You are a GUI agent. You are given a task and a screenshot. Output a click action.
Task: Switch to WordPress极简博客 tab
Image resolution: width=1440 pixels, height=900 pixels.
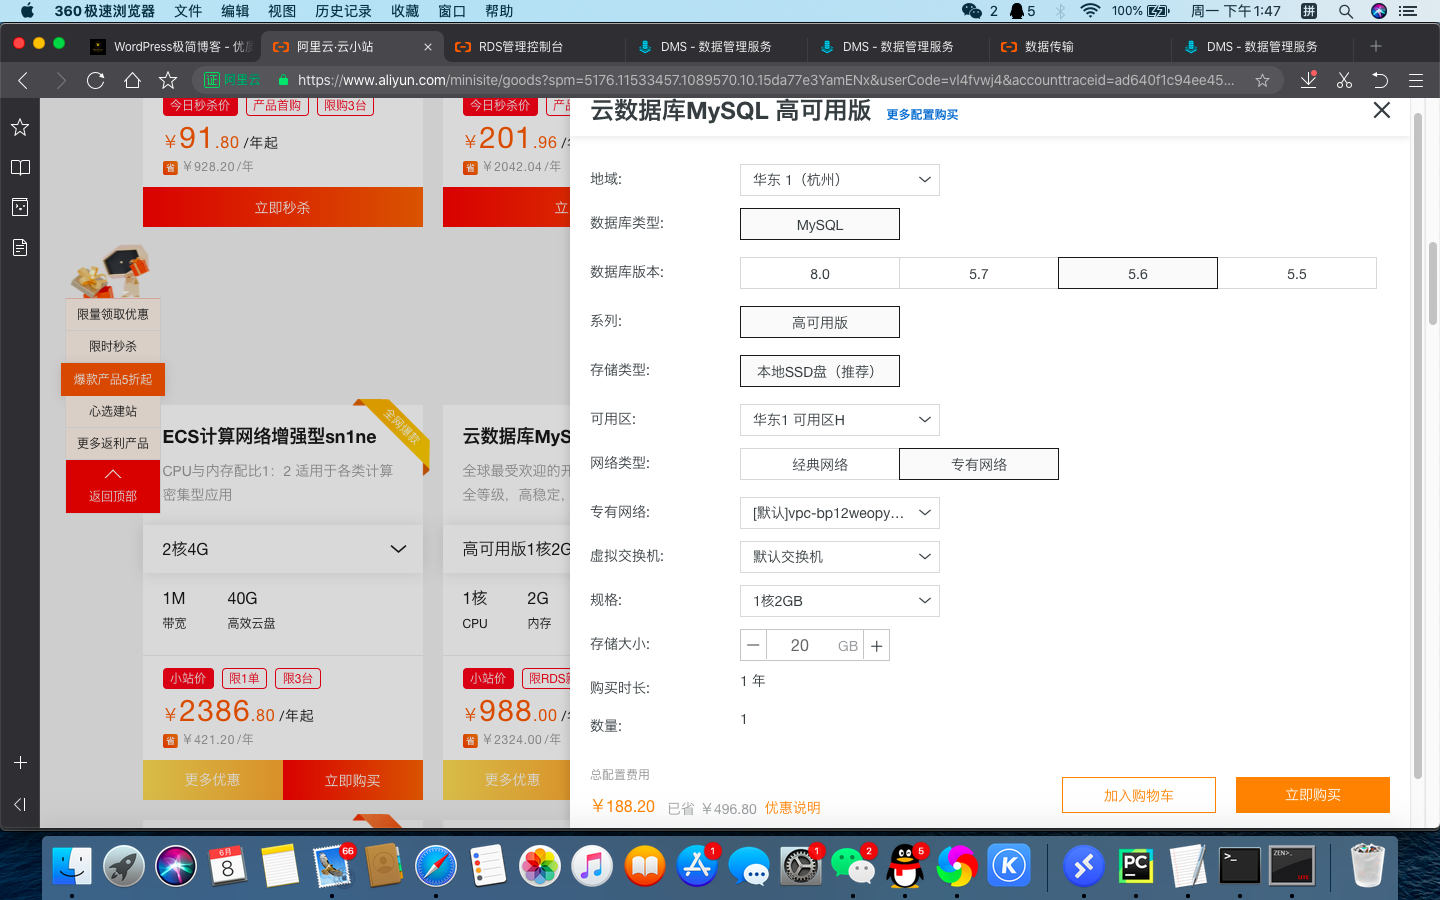tap(170, 47)
